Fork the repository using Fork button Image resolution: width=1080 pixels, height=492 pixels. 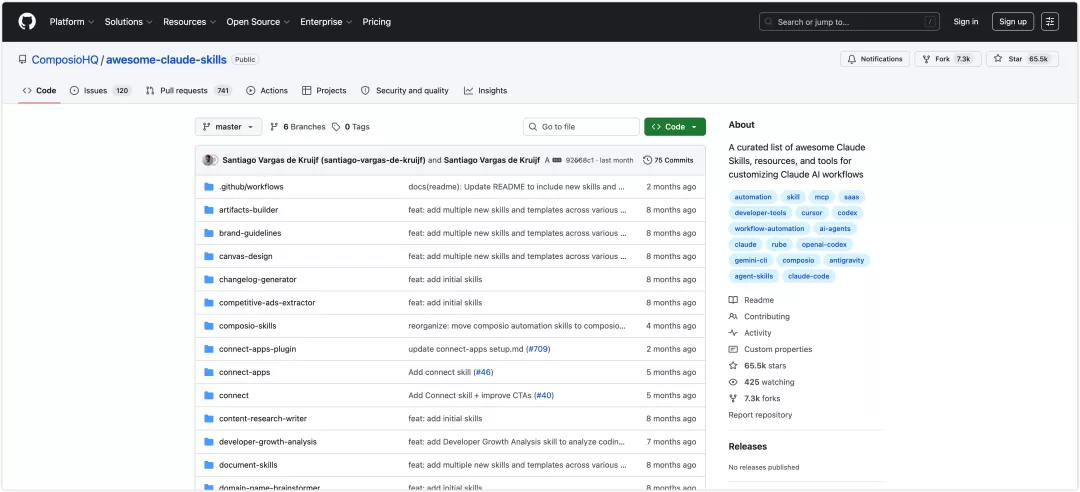948,59
